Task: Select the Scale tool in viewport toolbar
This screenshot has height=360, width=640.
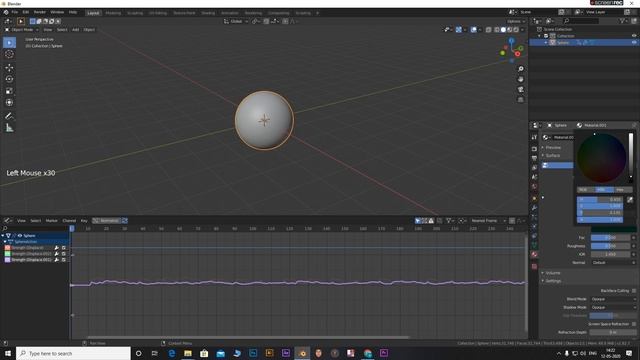Action: (9, 91)
